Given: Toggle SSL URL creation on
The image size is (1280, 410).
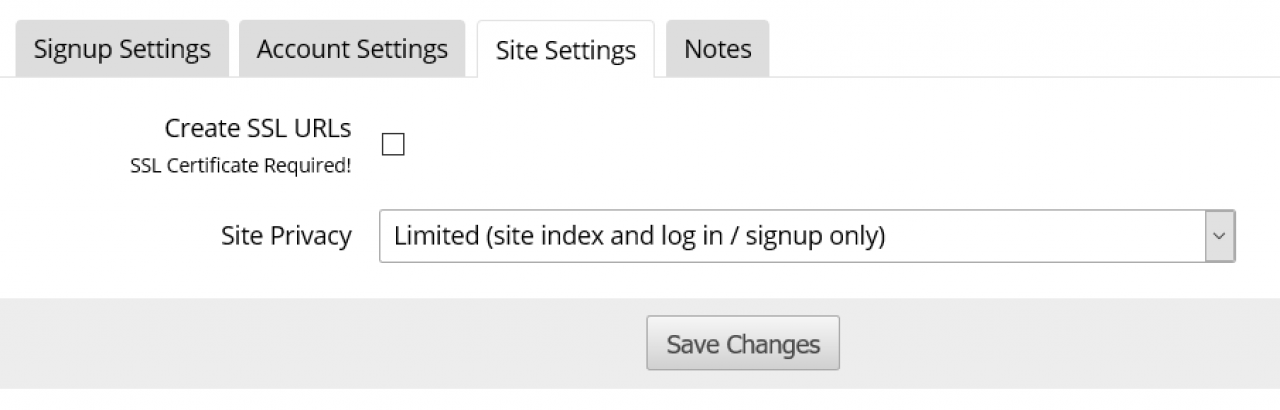Looking at the screenshot, I should pyautogui.click(x=394, y=145).
